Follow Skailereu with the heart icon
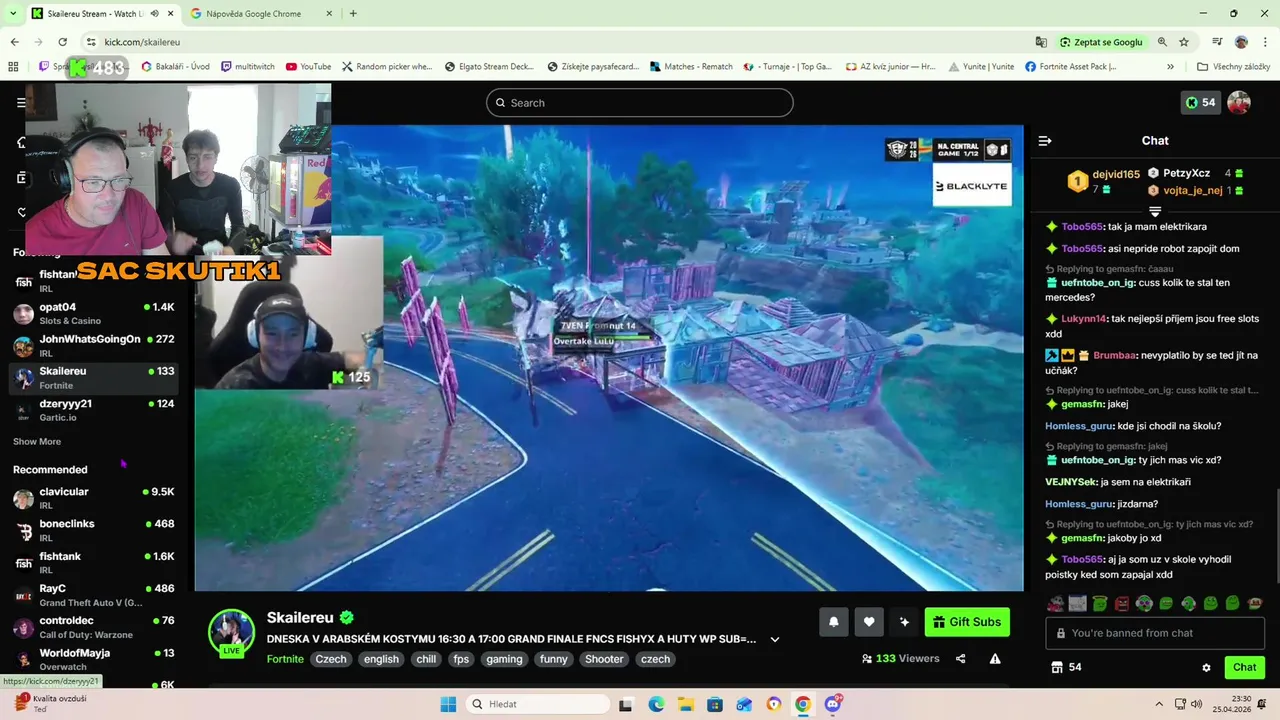The image size is (1280, 720). 869,622
